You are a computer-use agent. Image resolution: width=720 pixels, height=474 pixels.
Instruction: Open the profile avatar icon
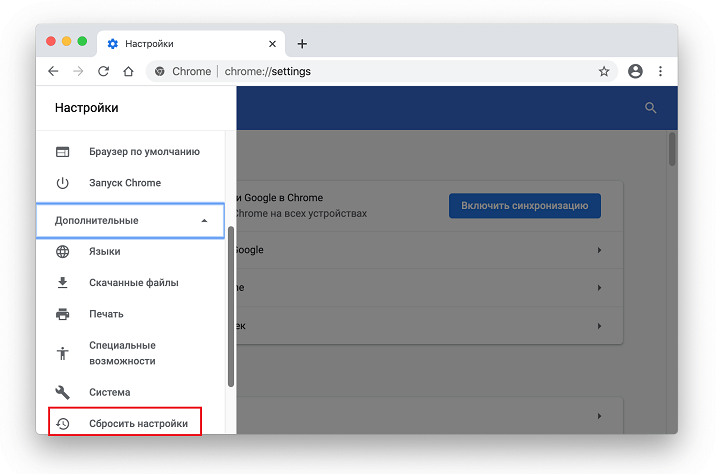click(635, 71)
